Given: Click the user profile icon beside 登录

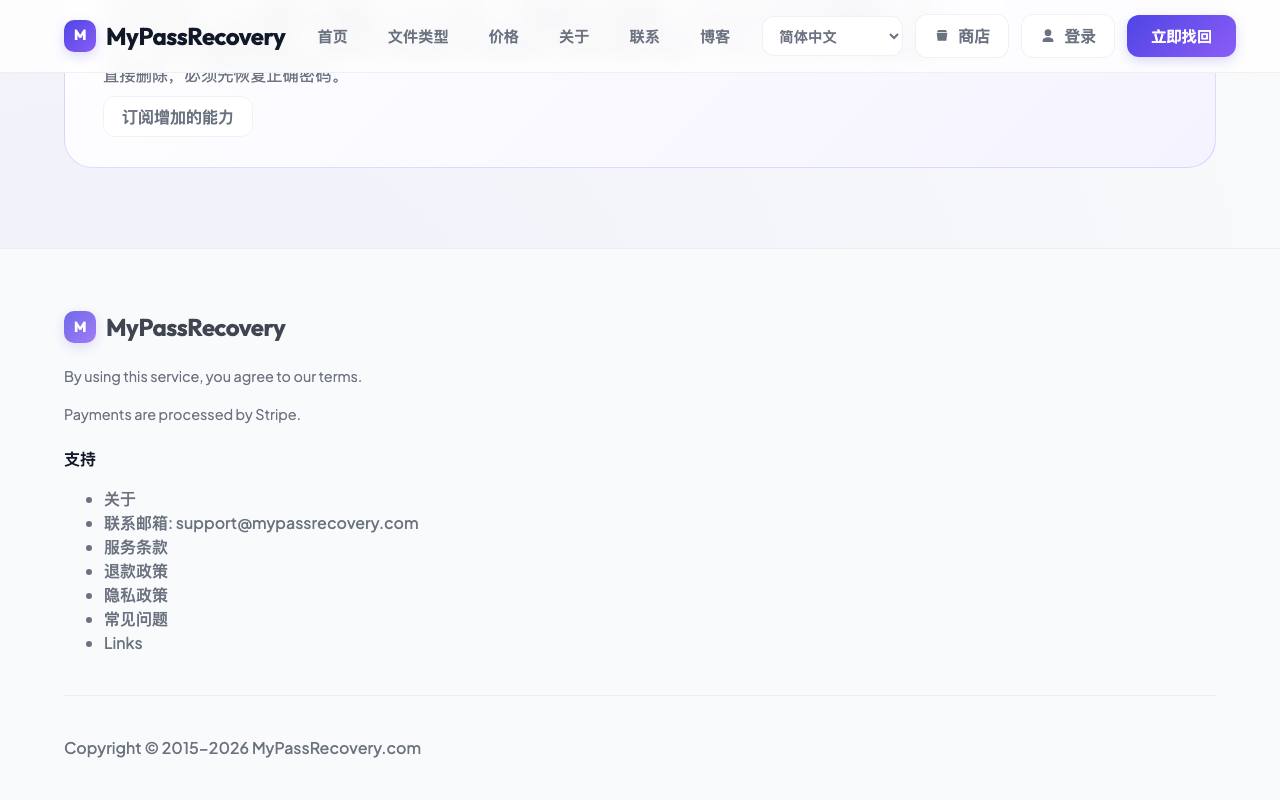Looking at the screenshot, I should click(x=1047, y=36).
